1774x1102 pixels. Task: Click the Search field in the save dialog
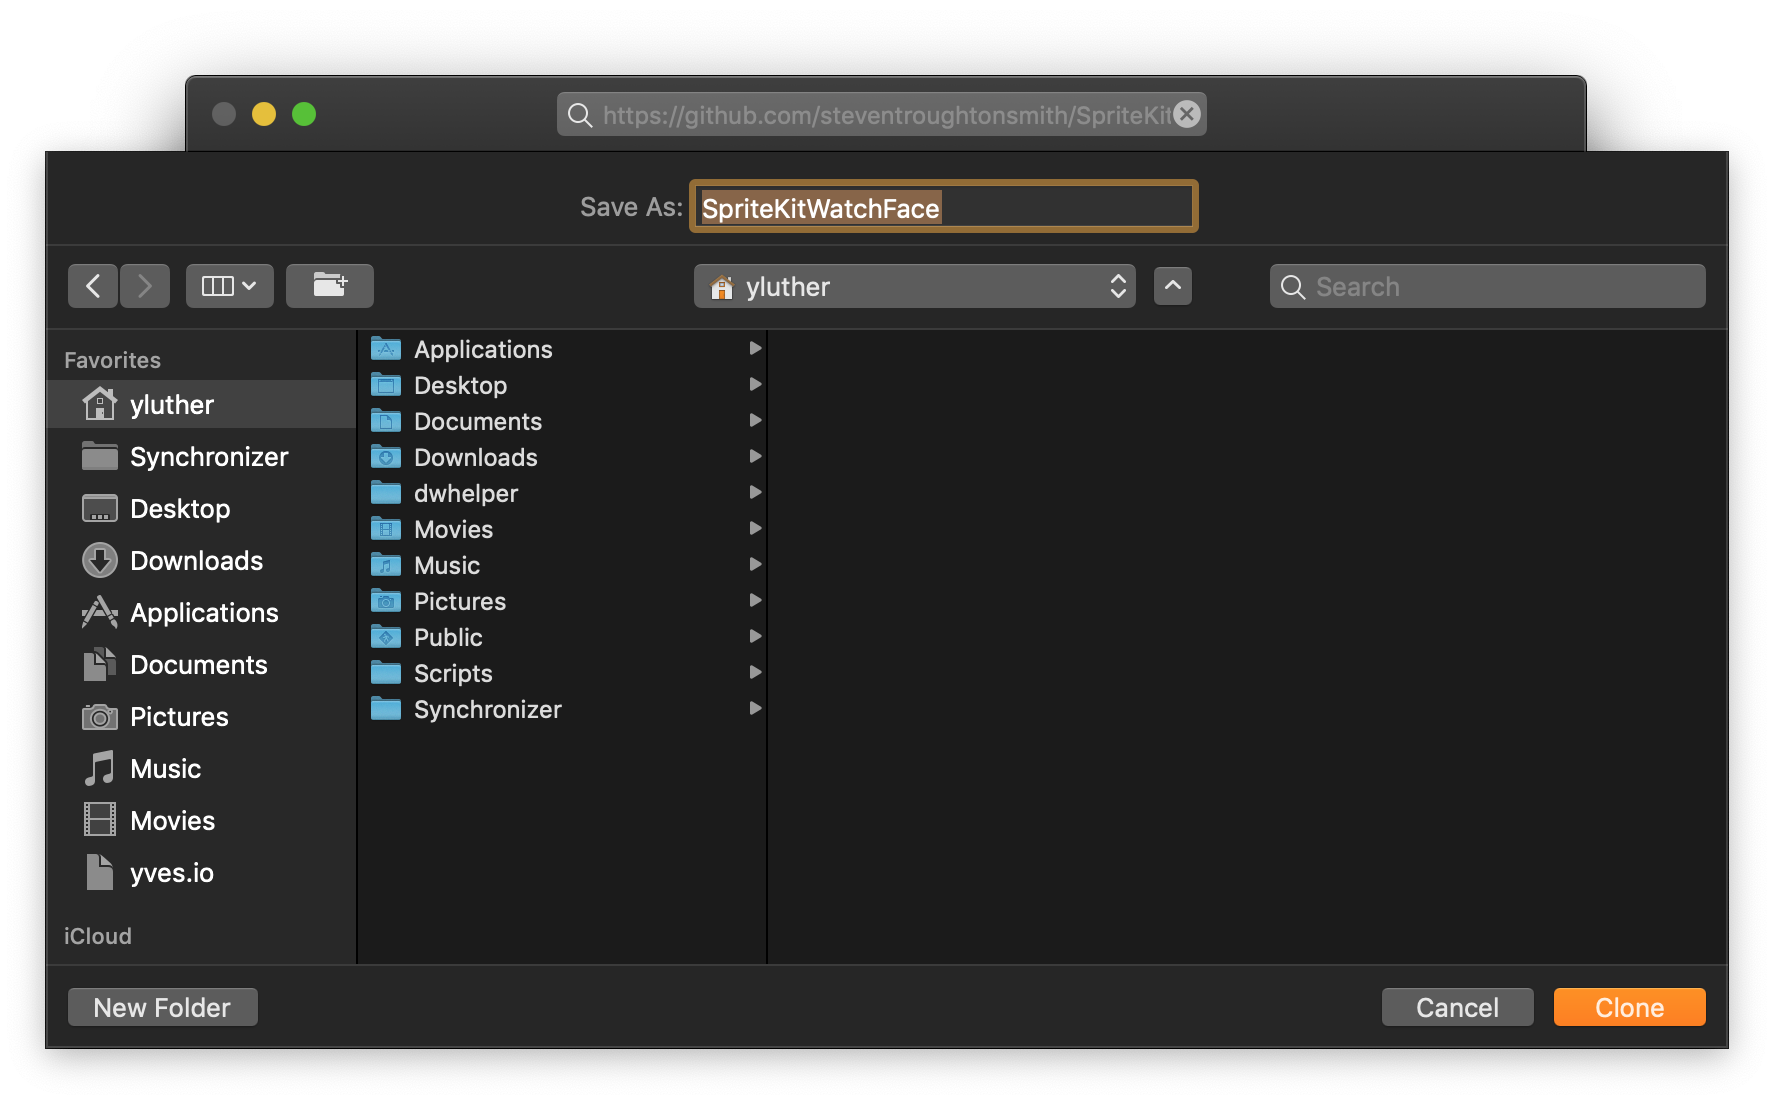[x=1488, y=287]
